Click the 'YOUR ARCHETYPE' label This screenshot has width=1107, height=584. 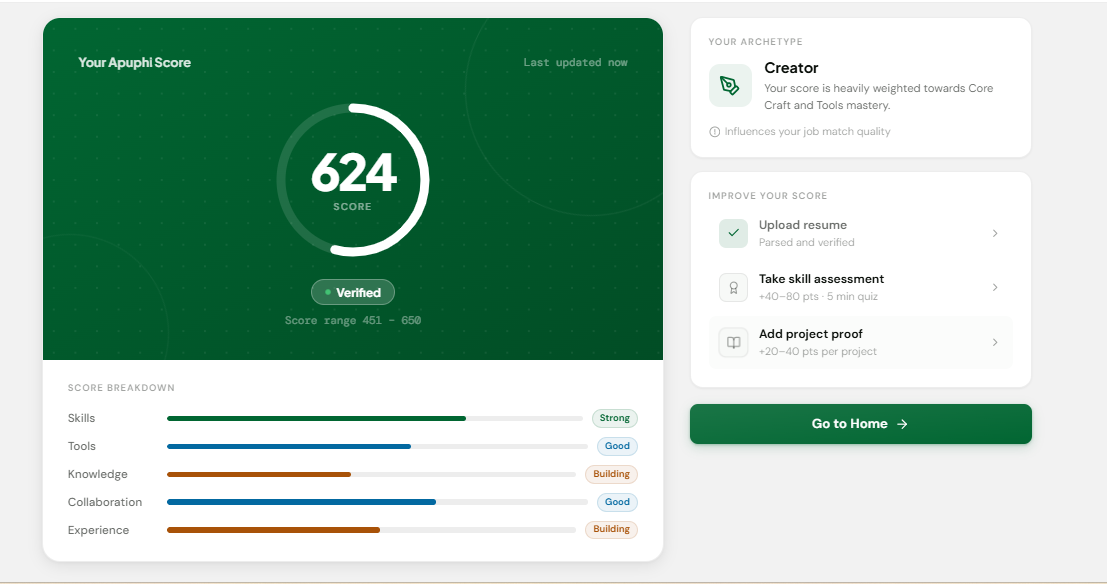point(755,42)
